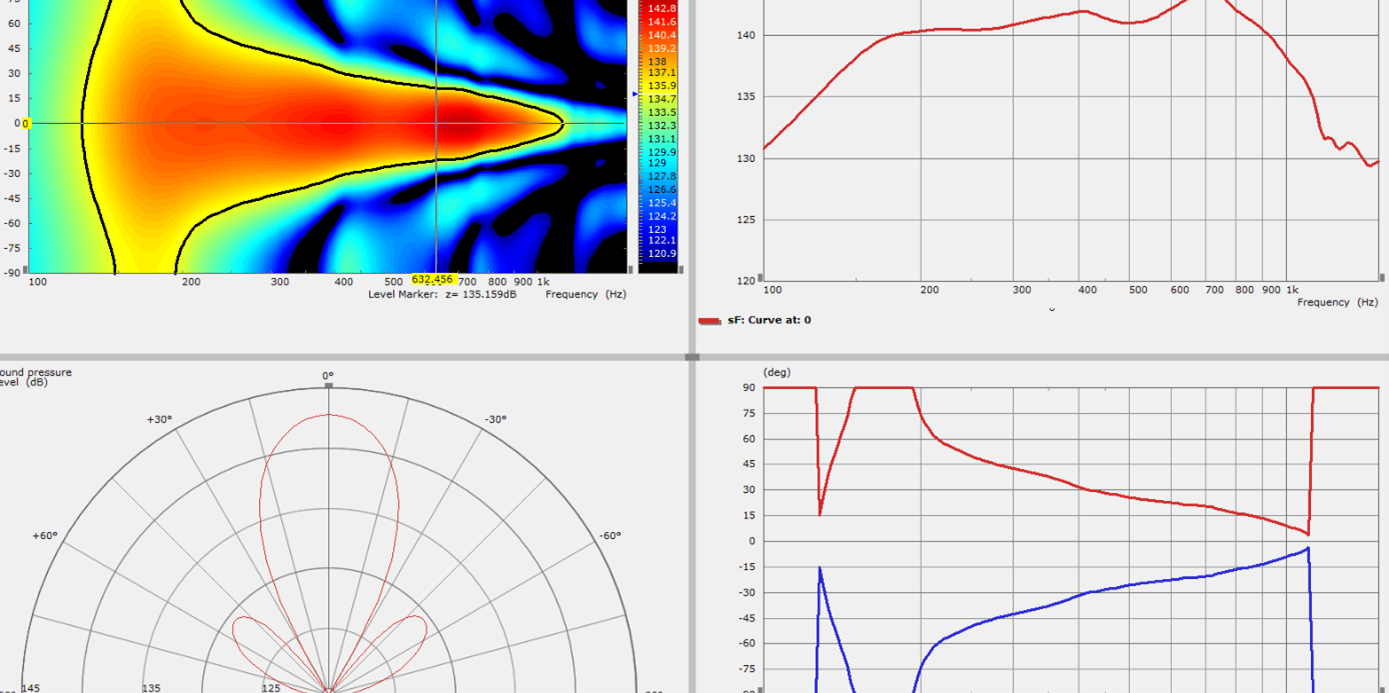Click the blue lower curve in the beamwidth plot
The width and height of the screenshot is (1389, 693).
(x=1100, y=590)
